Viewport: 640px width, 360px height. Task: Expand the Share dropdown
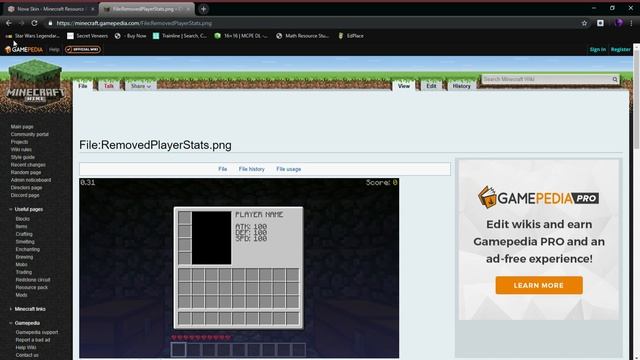pyautogui.click(x=141, y=86)
